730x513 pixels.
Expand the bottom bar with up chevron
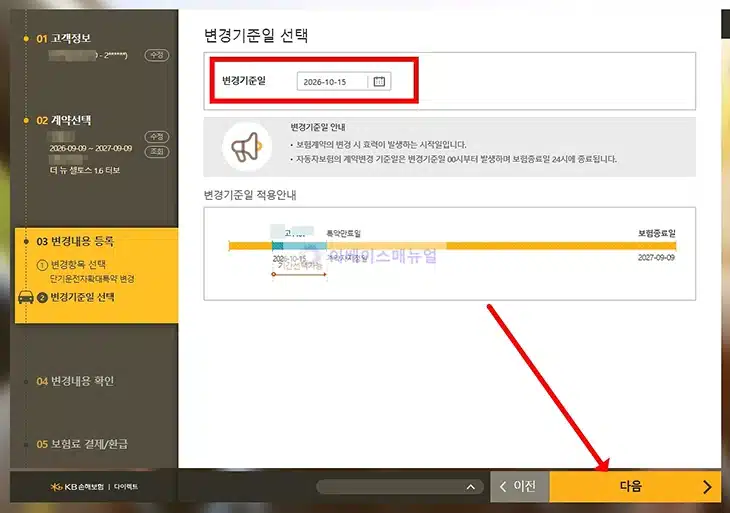tap(471, 487)
